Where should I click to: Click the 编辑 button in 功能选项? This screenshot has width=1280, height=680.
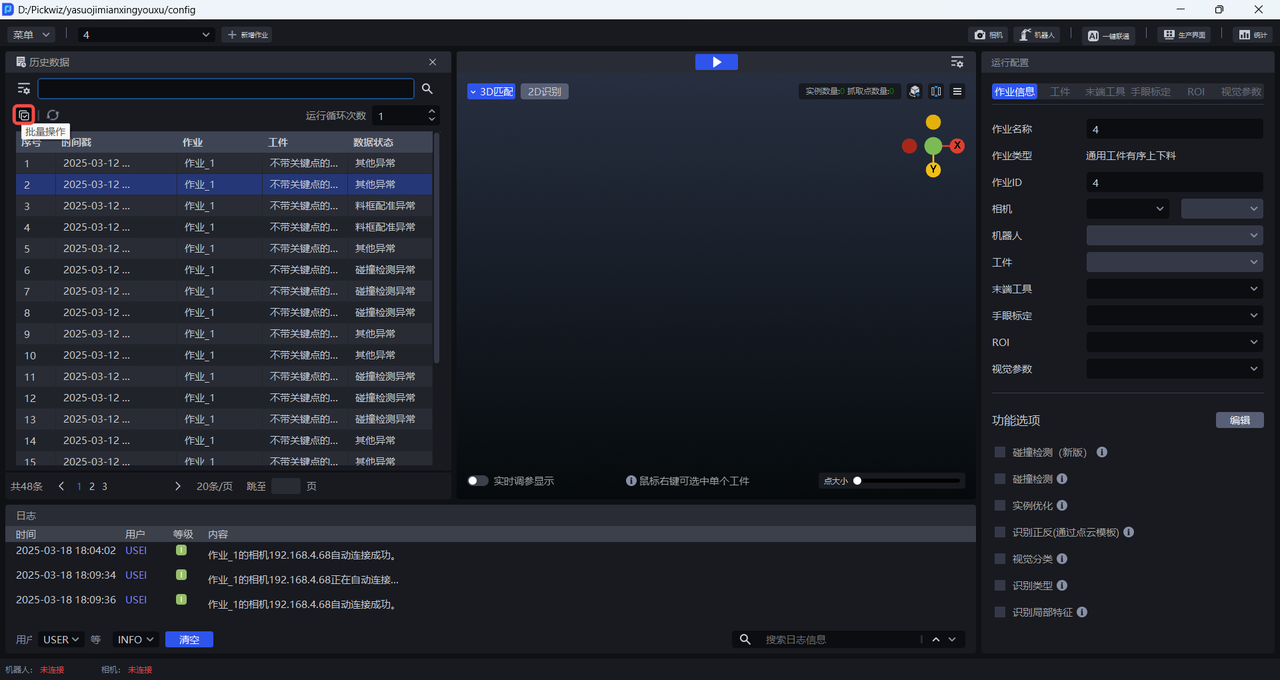coord(1239,421)
